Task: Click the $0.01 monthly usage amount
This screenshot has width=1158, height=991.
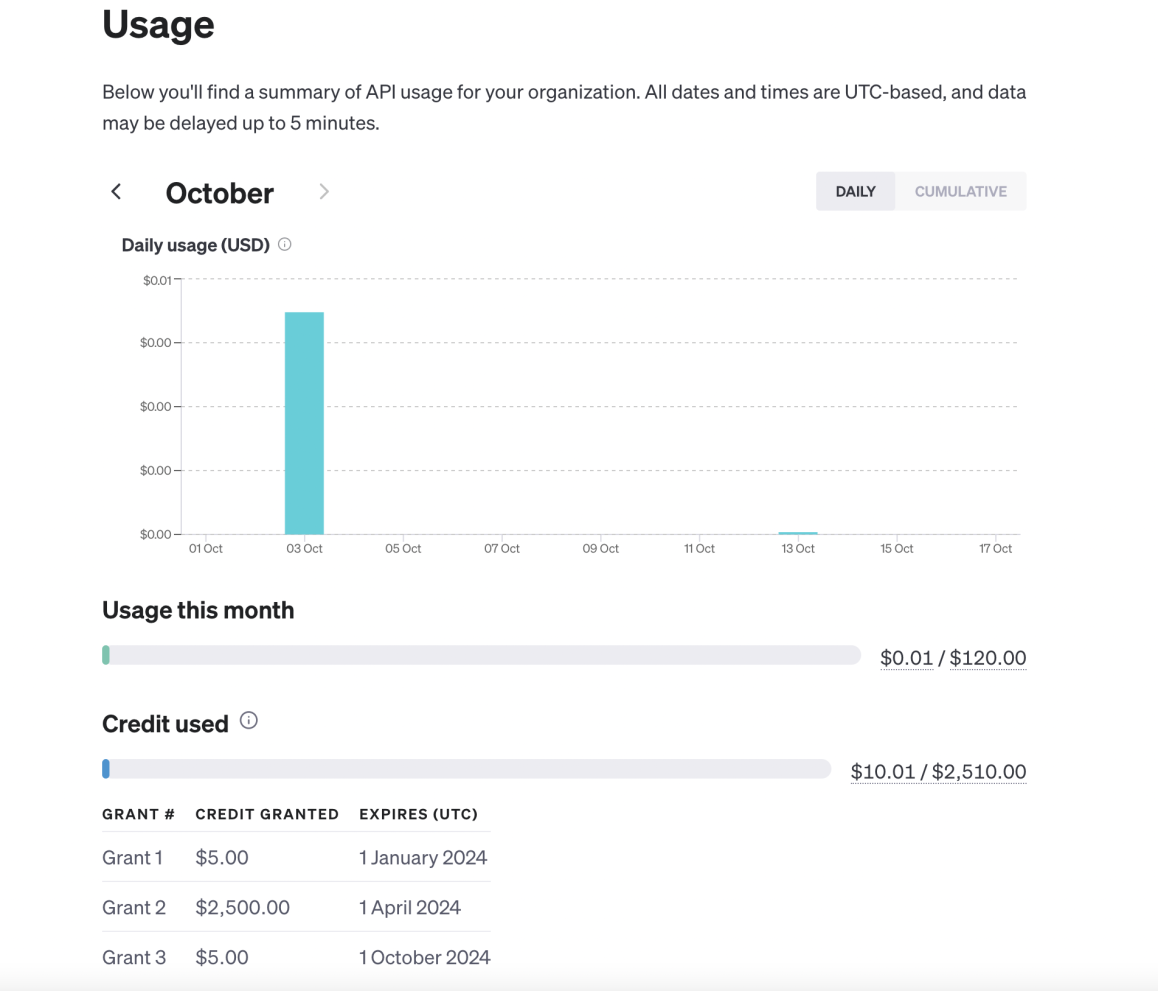Action: (906, 658)
